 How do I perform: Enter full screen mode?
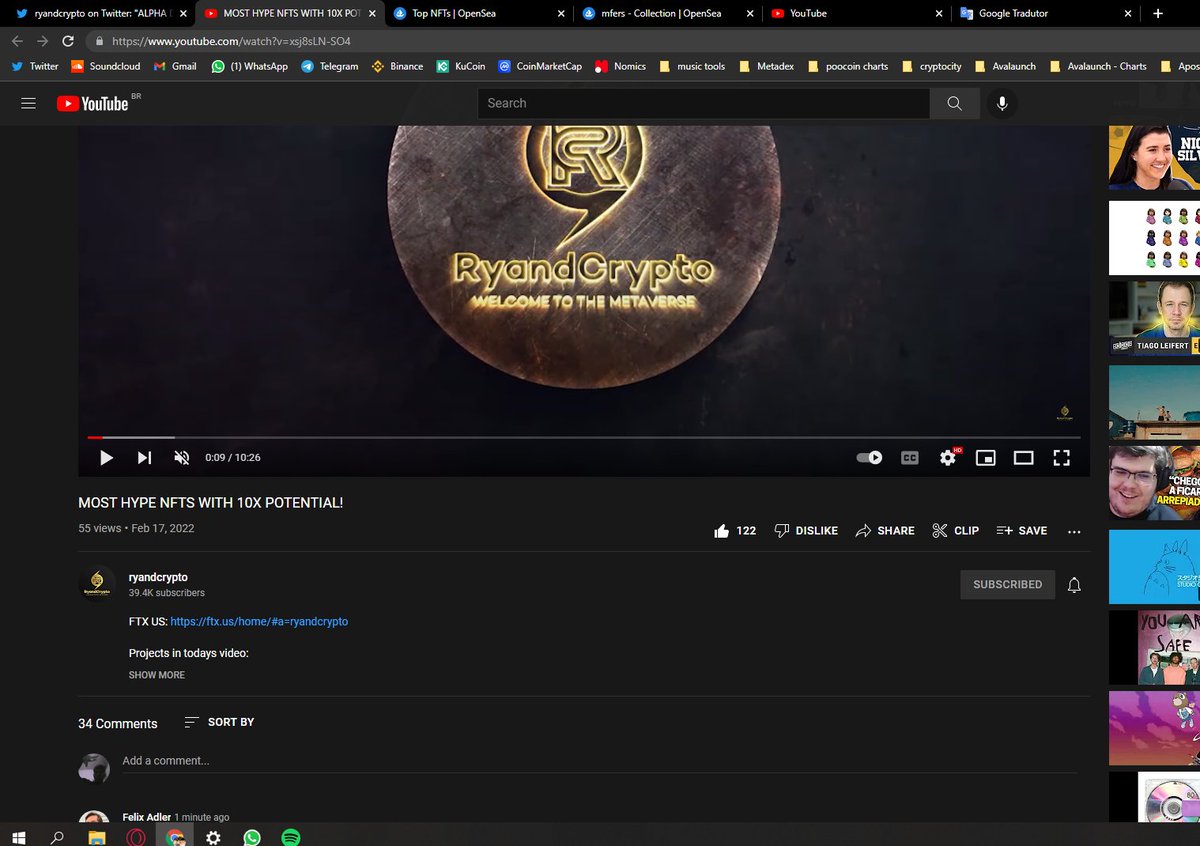click(x=1061, y=457)
